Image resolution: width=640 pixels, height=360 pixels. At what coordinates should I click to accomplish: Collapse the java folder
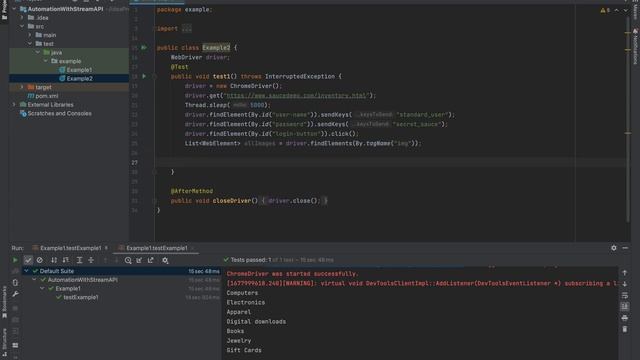38,52
